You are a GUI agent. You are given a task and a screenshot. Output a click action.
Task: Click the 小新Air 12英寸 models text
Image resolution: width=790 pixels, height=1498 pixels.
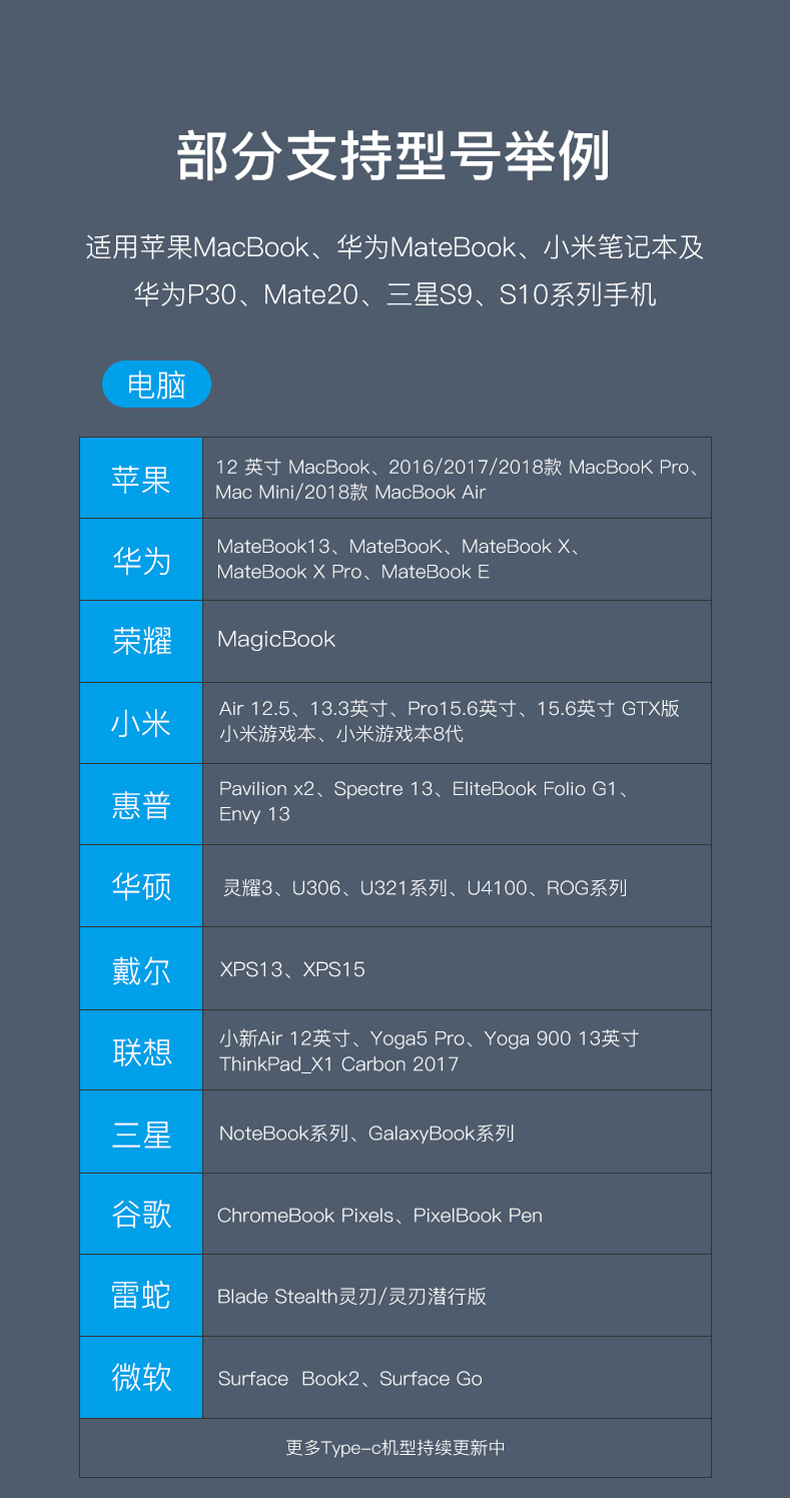point(429,1051)
